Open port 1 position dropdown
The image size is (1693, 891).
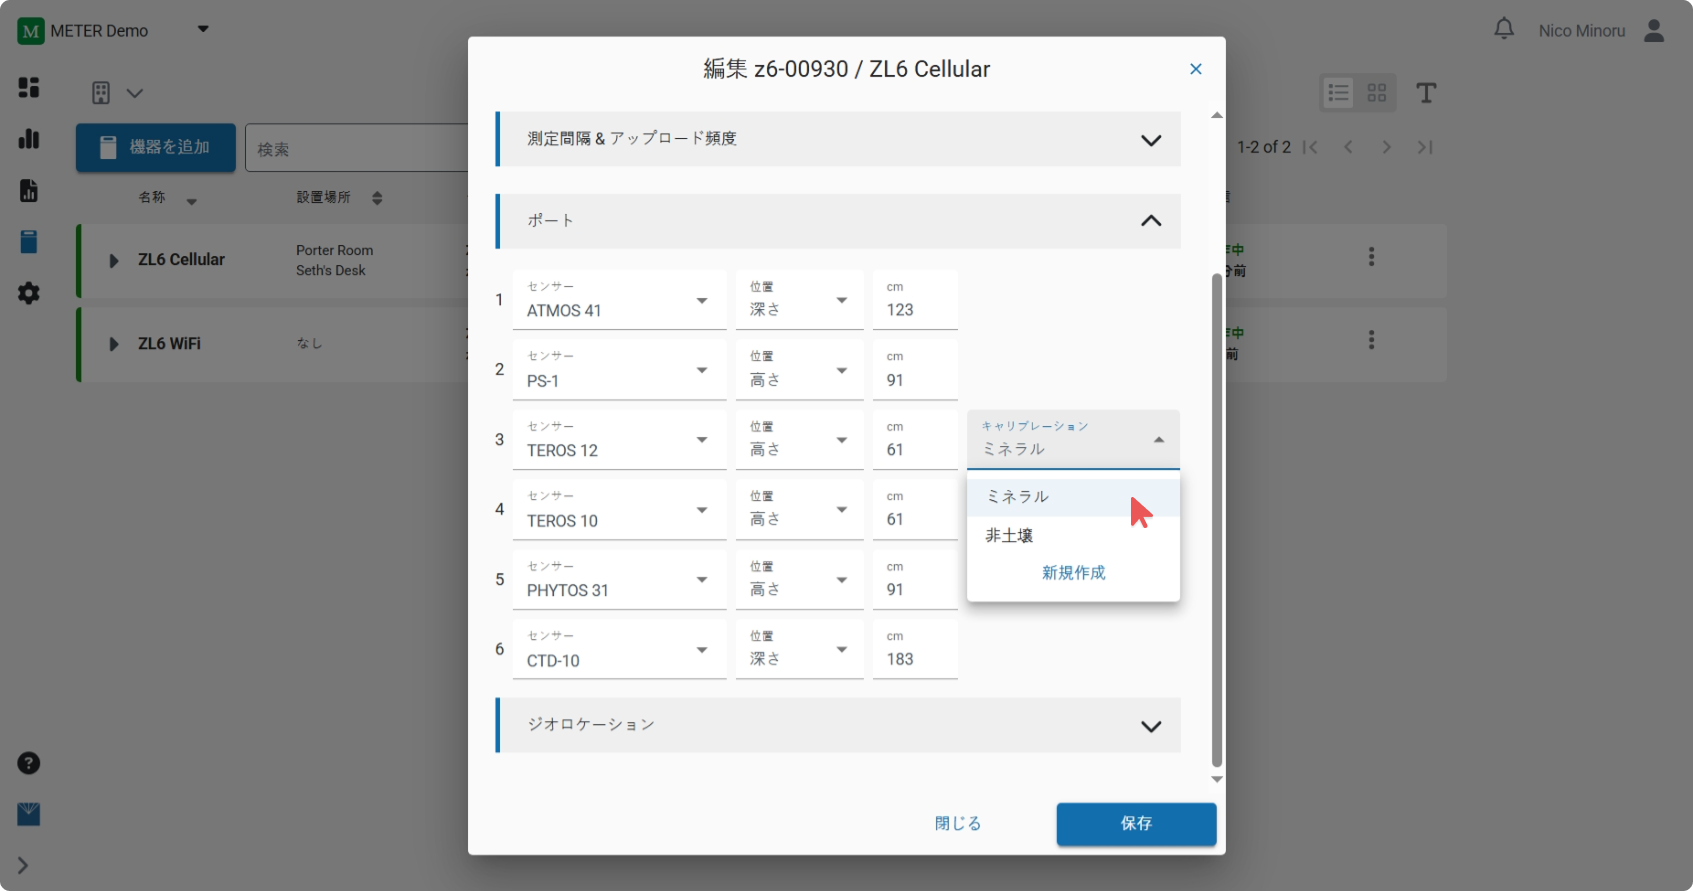click(x=799, y=300)
